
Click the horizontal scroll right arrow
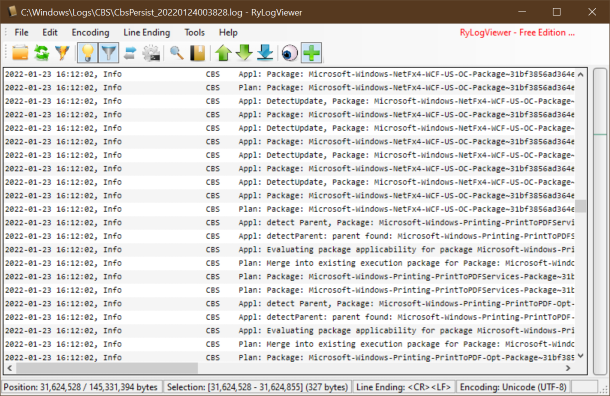(x=568, y=368)
